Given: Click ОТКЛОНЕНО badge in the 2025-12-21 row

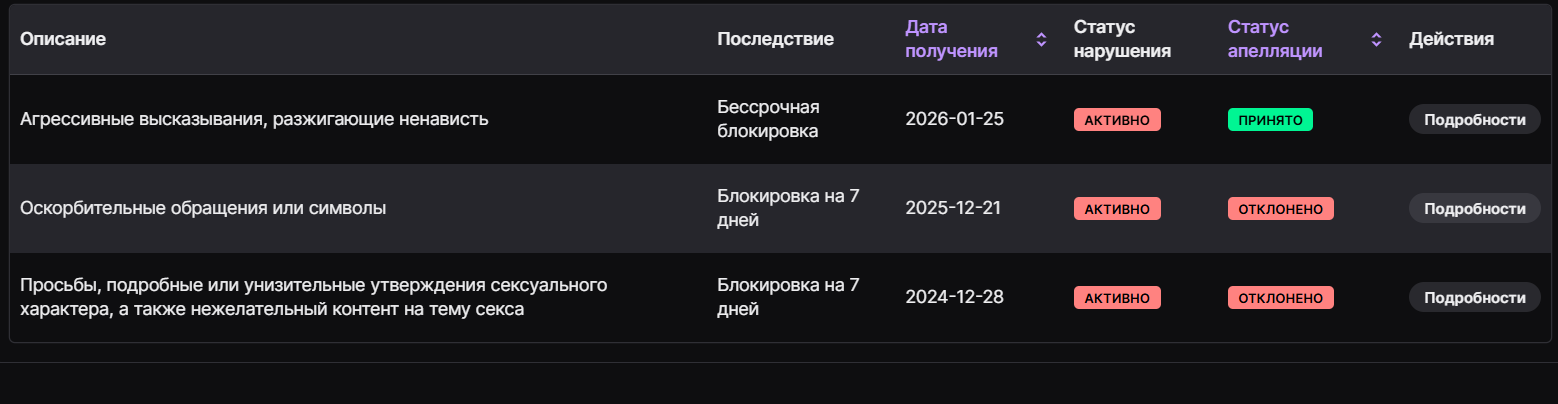Looking at the screenshot, I should 1280,209.
